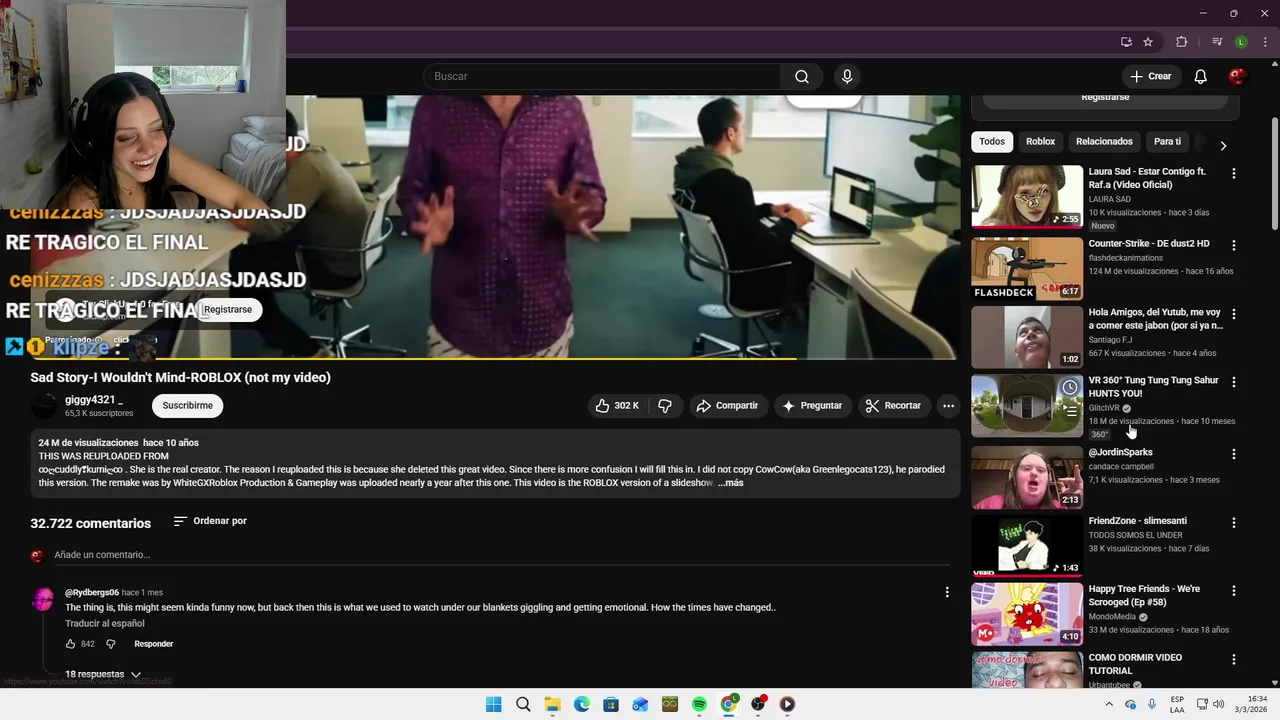Dislike the video

pos(665,406)
